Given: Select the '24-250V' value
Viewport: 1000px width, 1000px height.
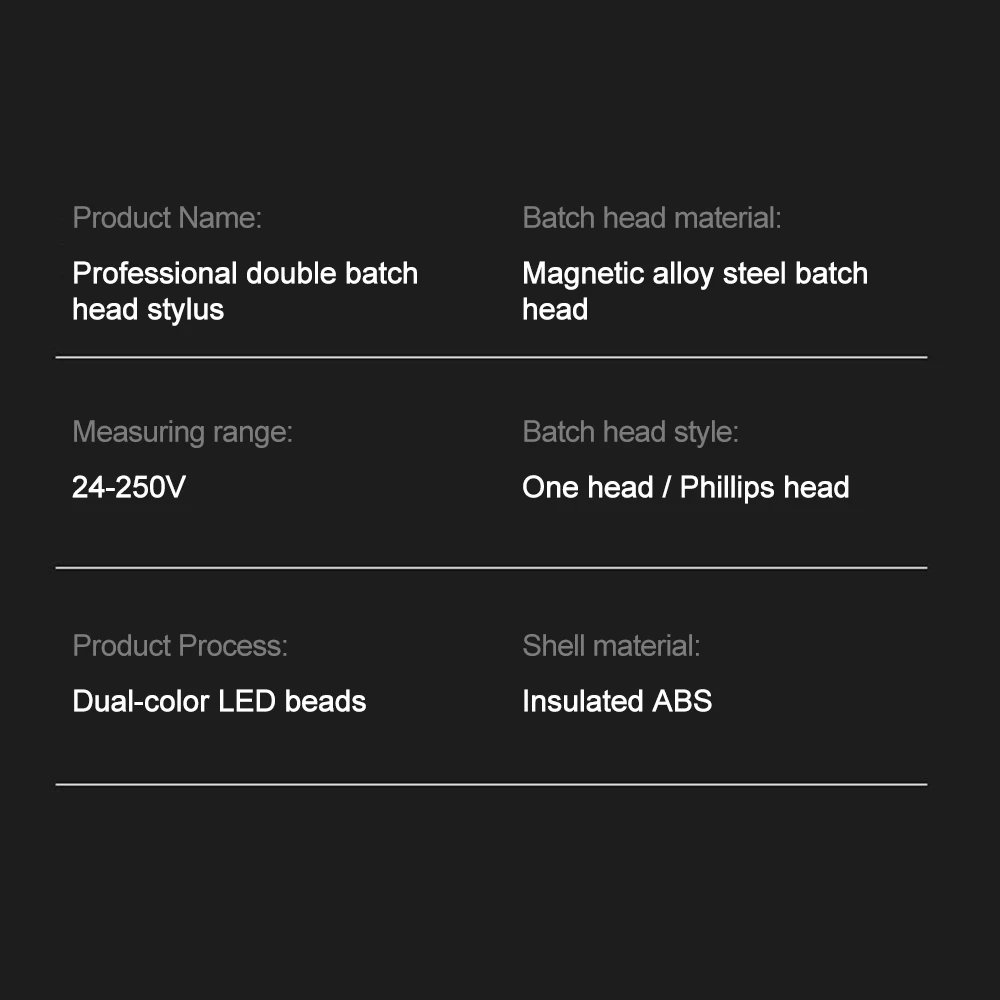Looking at the screenshot, I should [x=129, y=487].
